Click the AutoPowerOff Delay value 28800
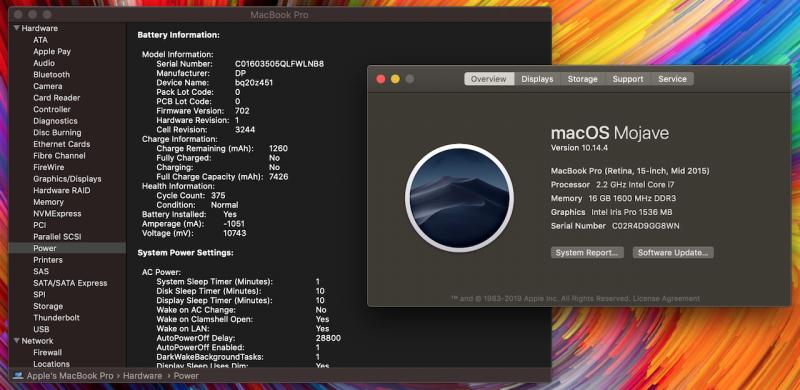Image resolution: width=800 pixels, height=390 pixels. (328, 338)
